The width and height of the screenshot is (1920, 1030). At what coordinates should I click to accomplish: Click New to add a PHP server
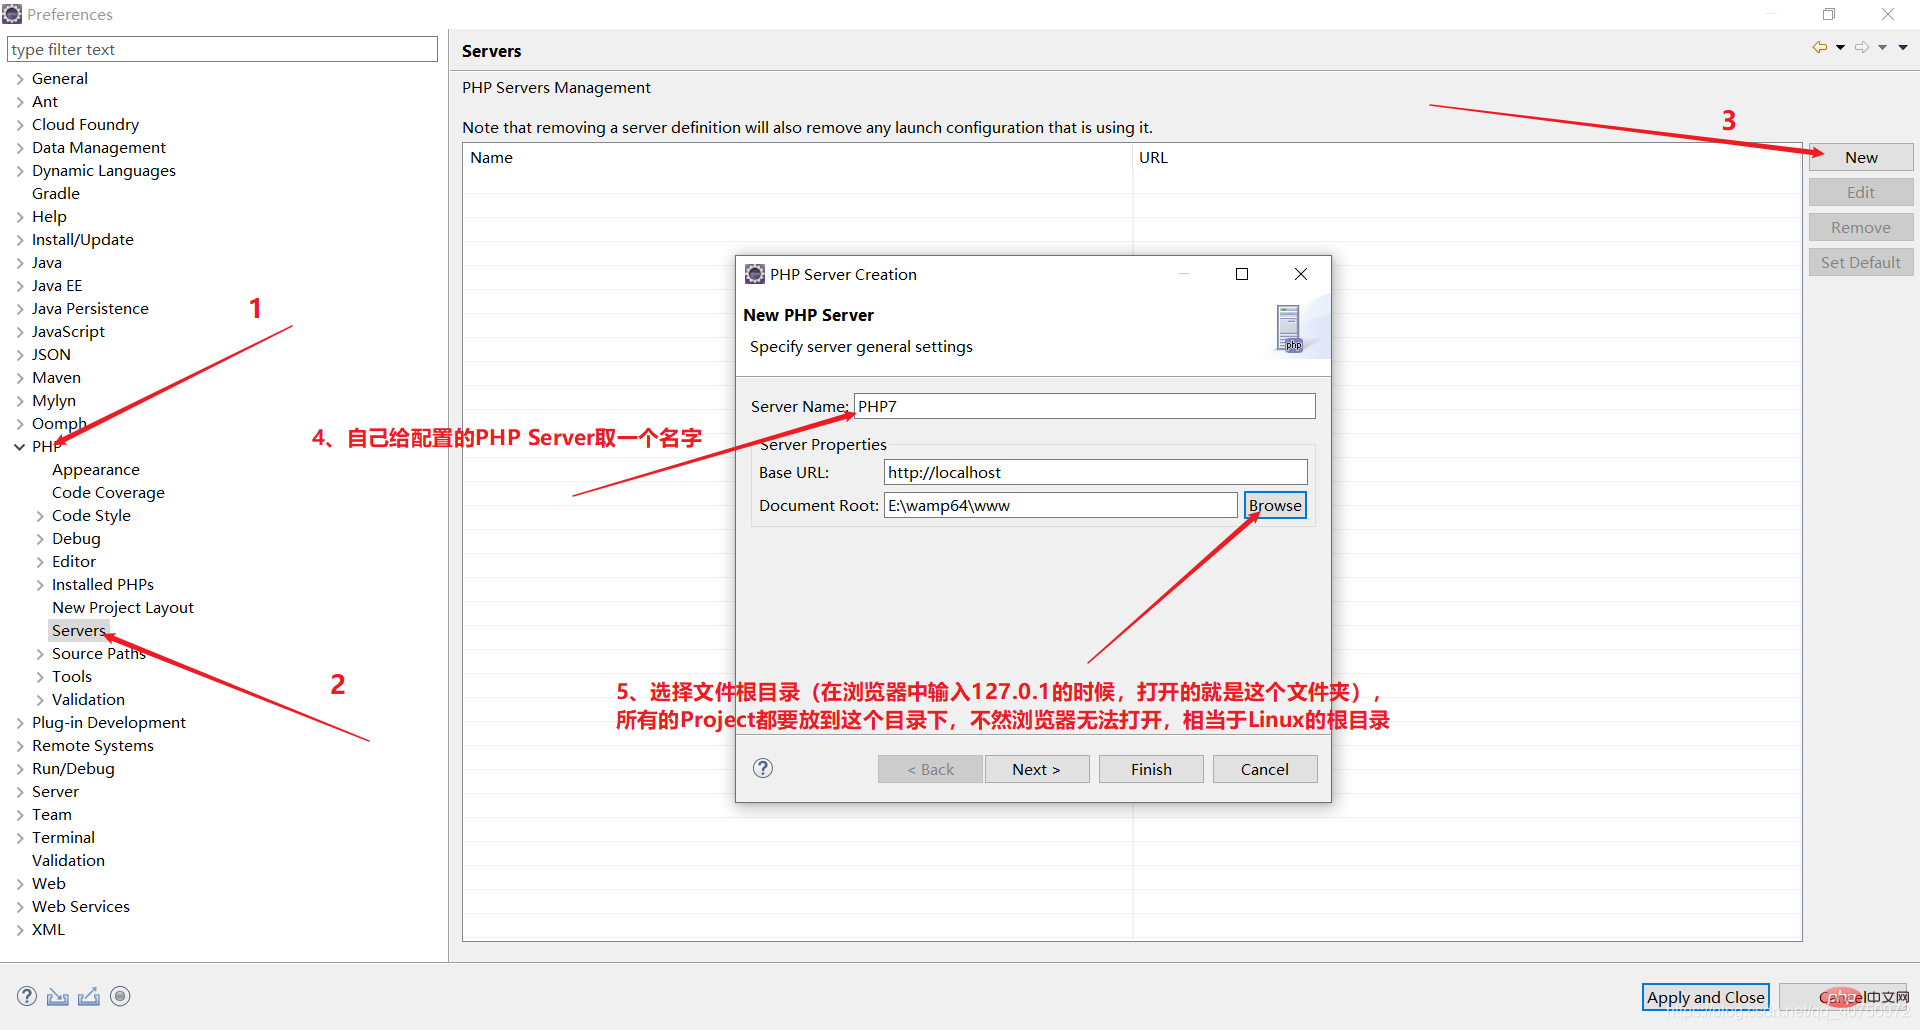coord(1861,157)
